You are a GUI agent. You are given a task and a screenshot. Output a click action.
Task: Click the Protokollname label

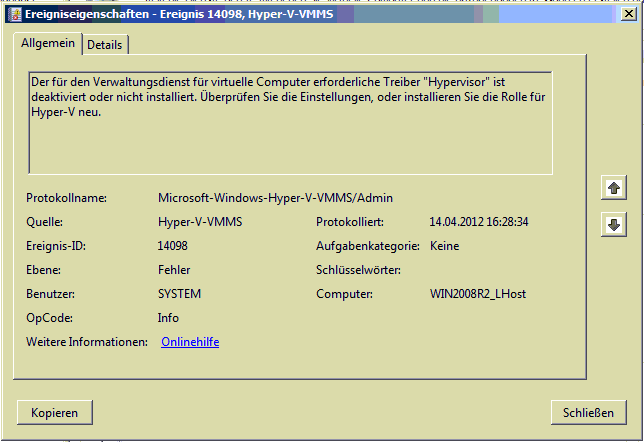tap(67, 198)
